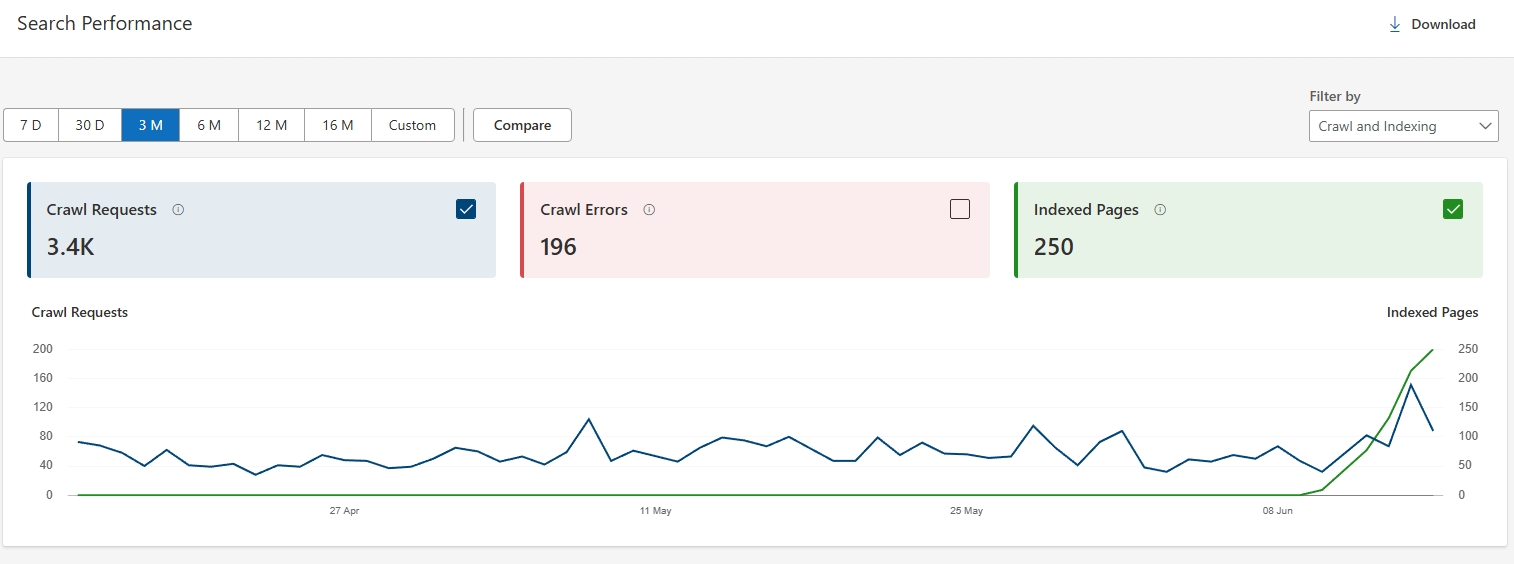Click the 11 May date on chart axis
The image size is (1514, 564).
coord(655,511)
